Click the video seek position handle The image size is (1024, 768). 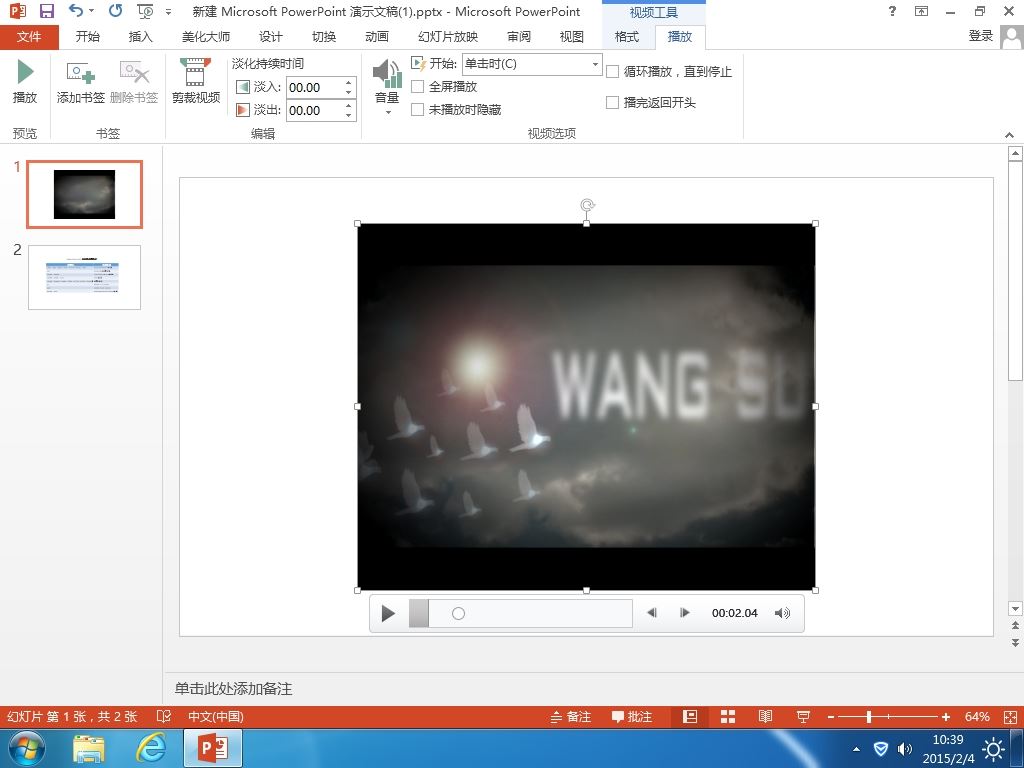click(x=458, y=613)
